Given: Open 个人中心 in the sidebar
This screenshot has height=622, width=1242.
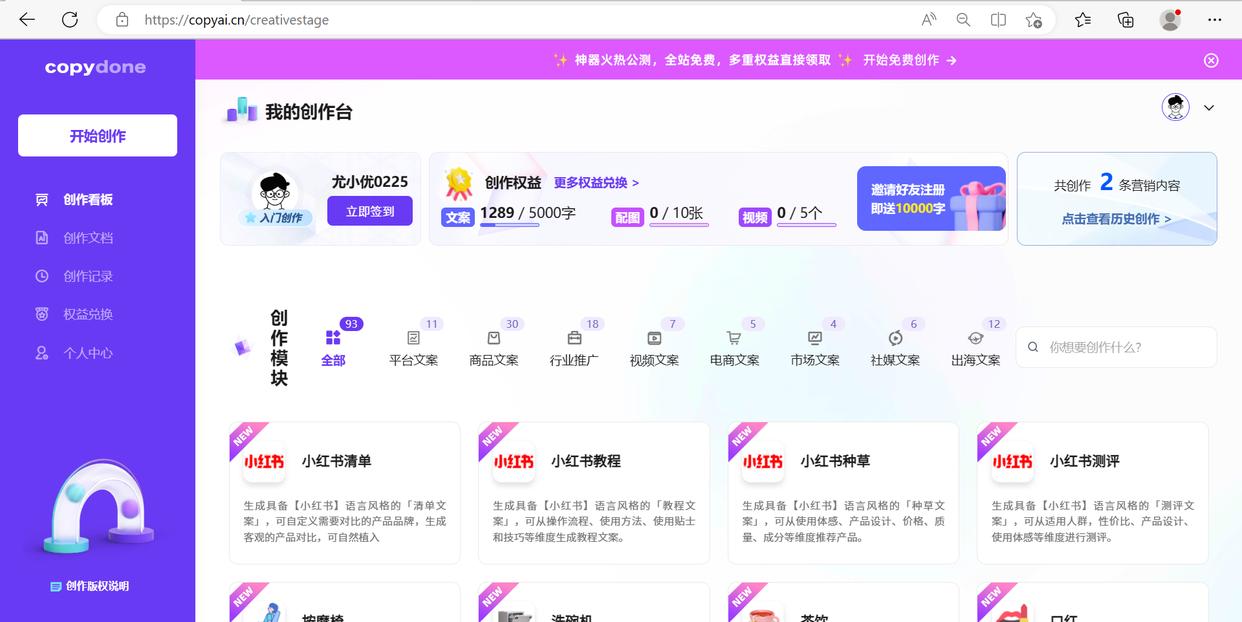Looking at the screenshot, I should coord(41,352).
